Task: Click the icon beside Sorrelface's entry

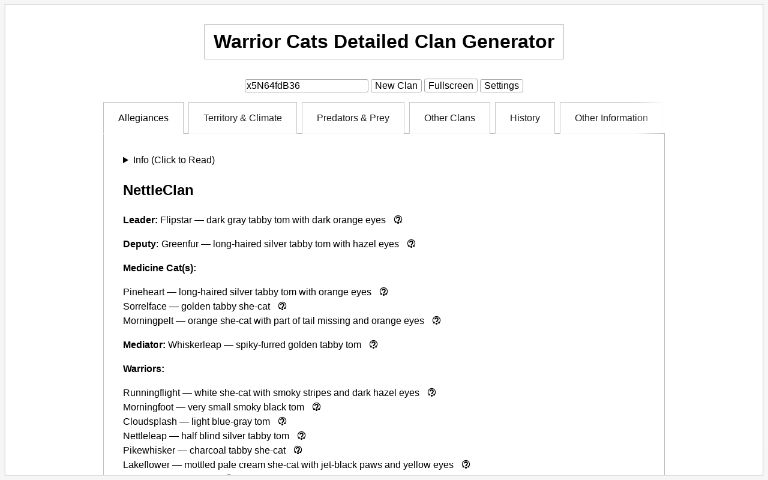Action: 282,307
